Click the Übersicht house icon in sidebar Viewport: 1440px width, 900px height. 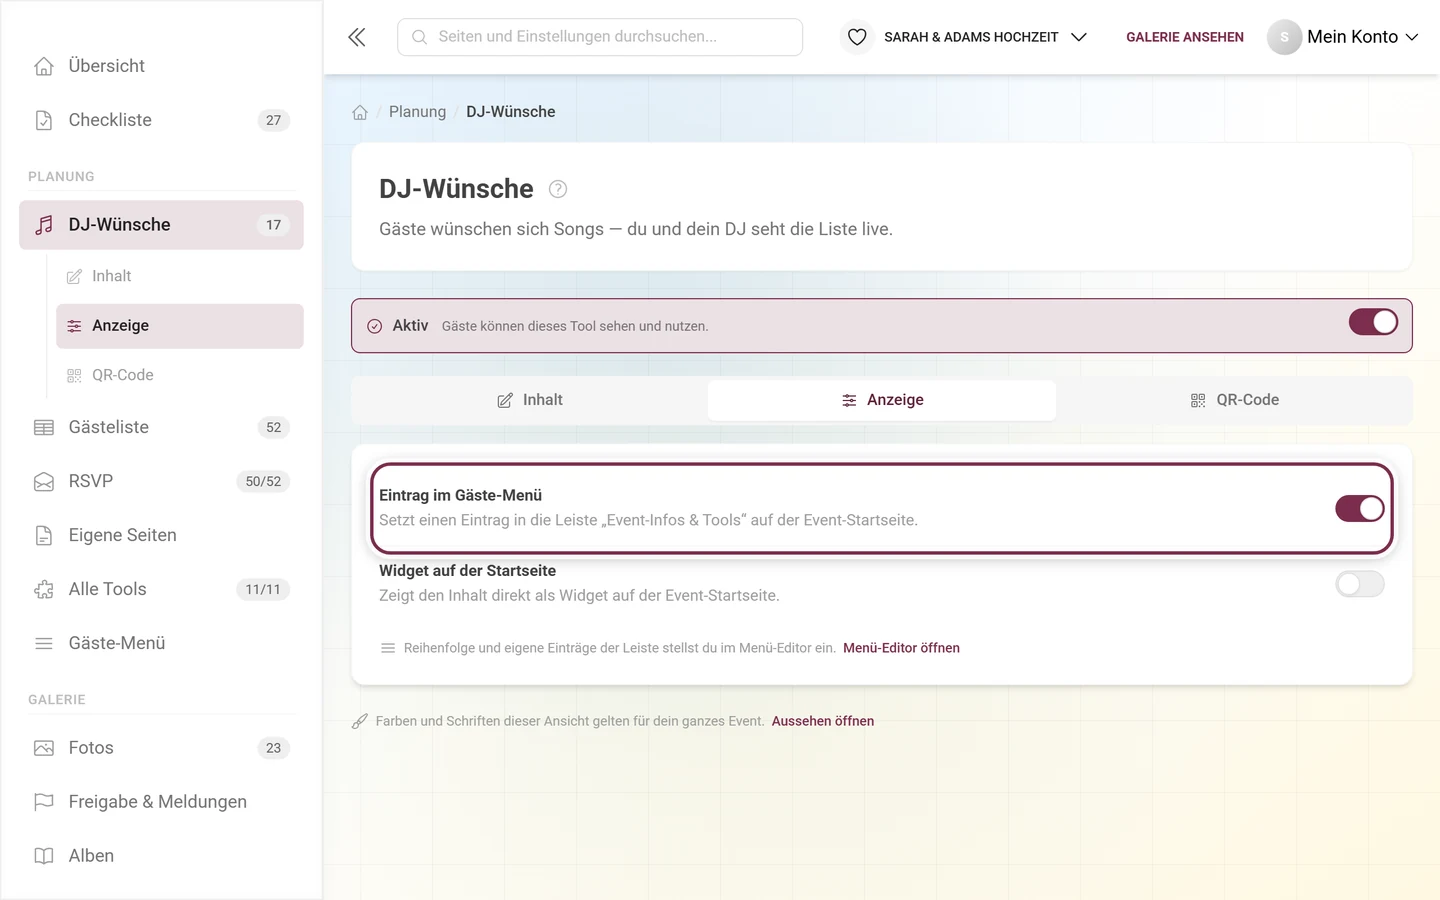pyautogui.click(x=44, y=66)
